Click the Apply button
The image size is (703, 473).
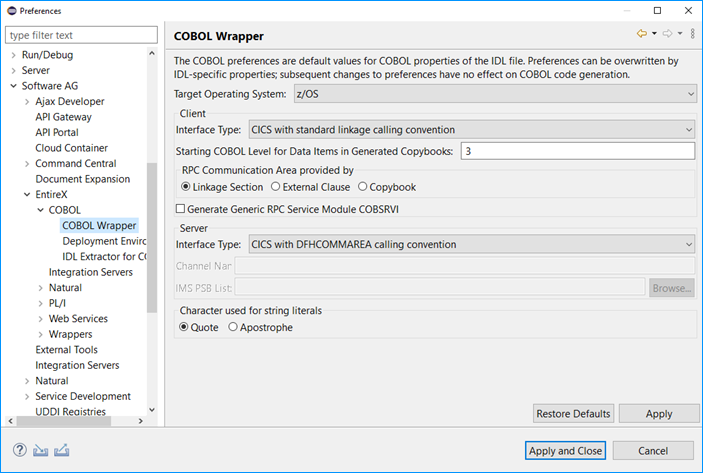[659, 413]
